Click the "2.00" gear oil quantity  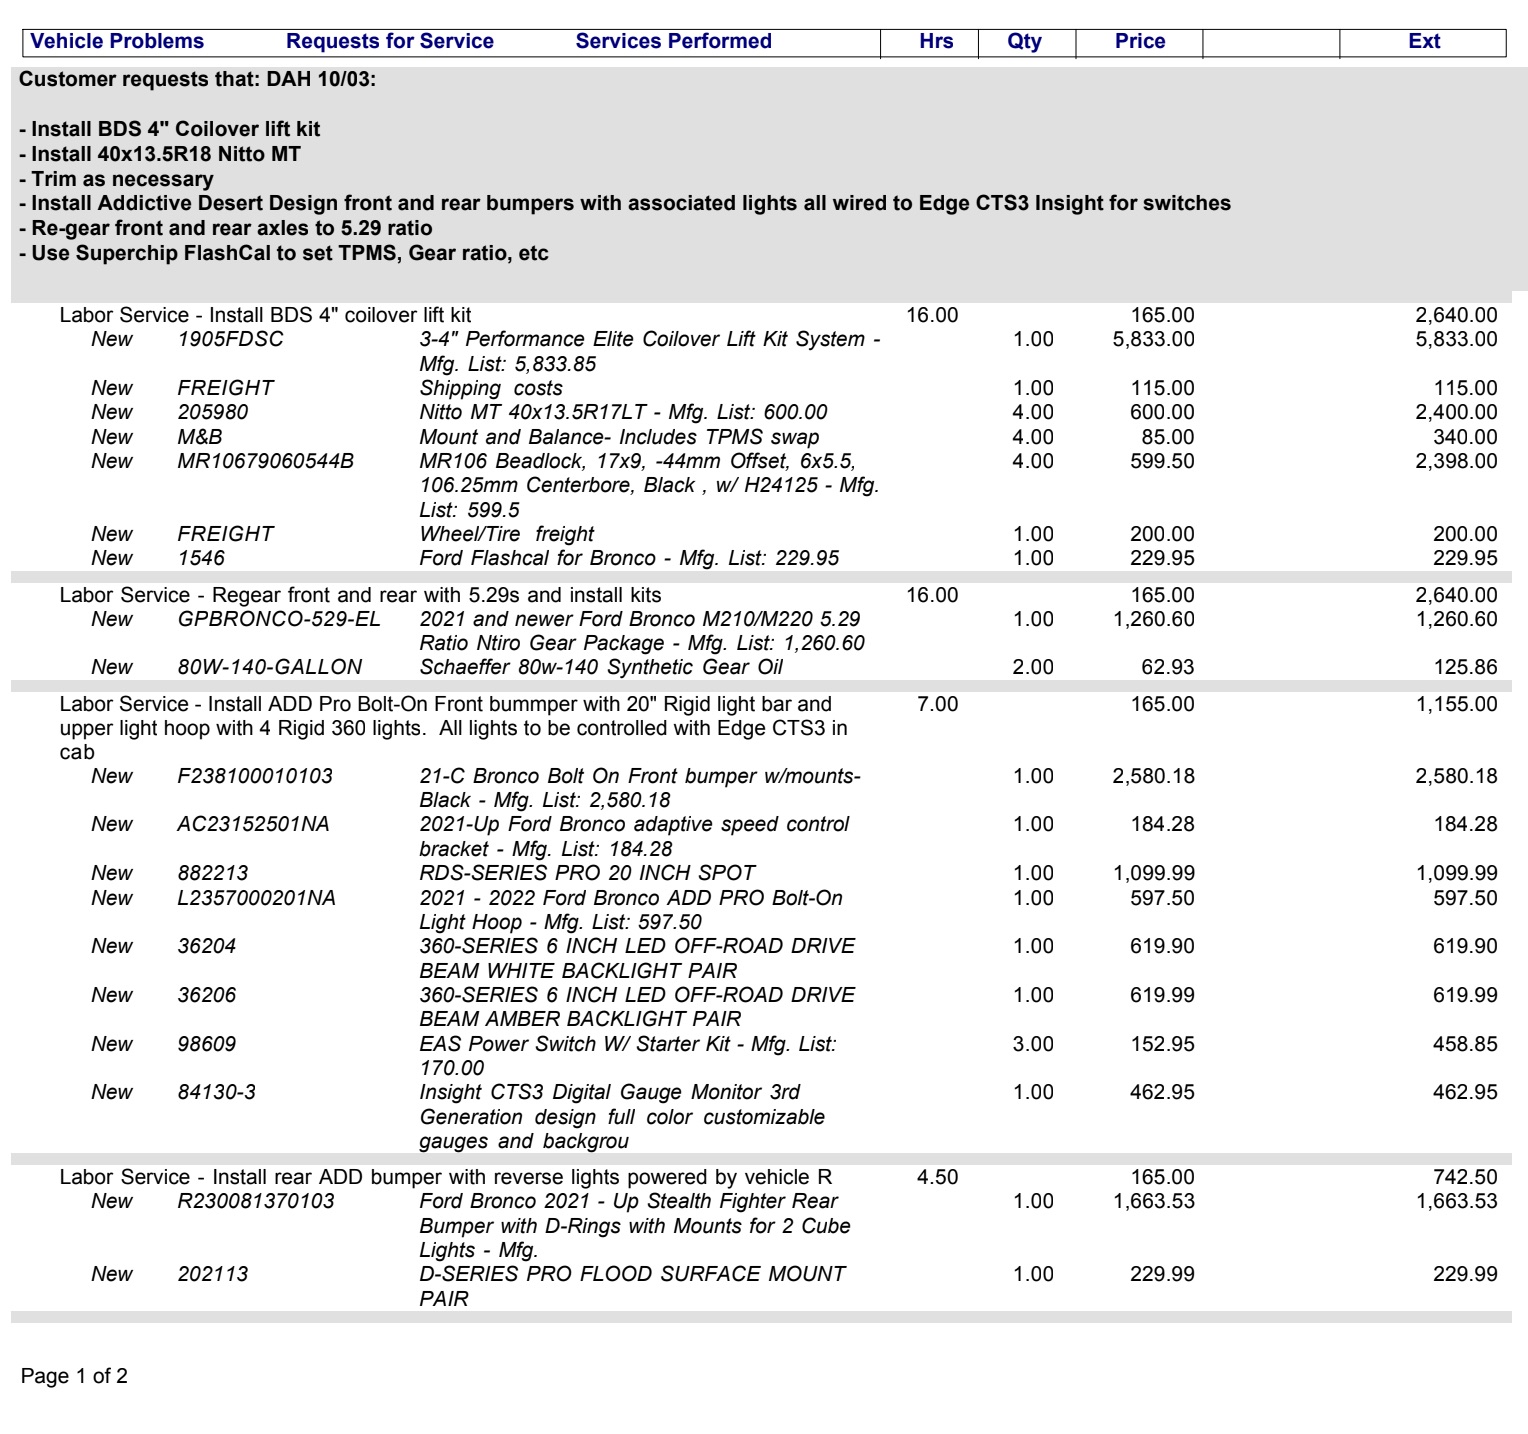(x=1033, y=668)
